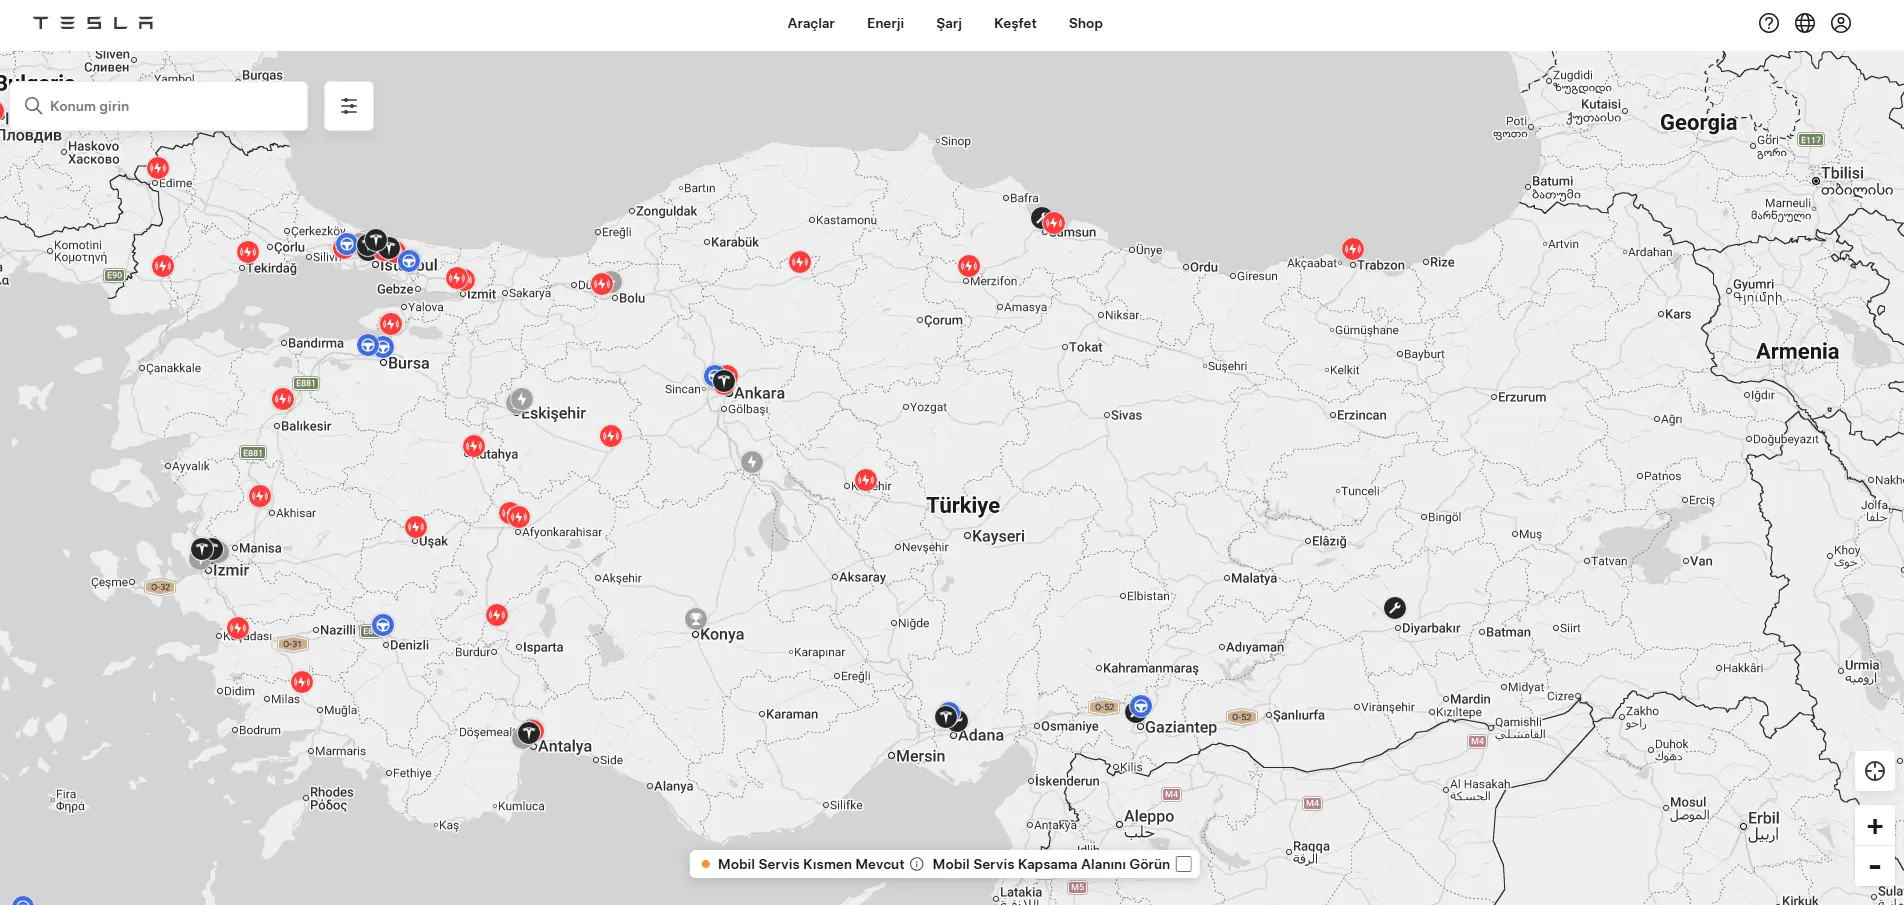This screenshot has width=1904, height=905.
Task: Open the Araçlar menu
Action: [811, 23]
